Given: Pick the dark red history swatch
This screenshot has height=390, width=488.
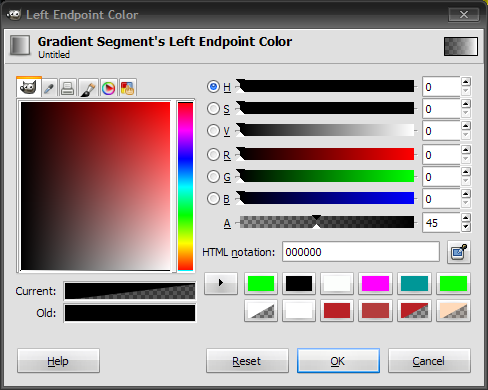Looking at the screenshot, I should (337, 311).
